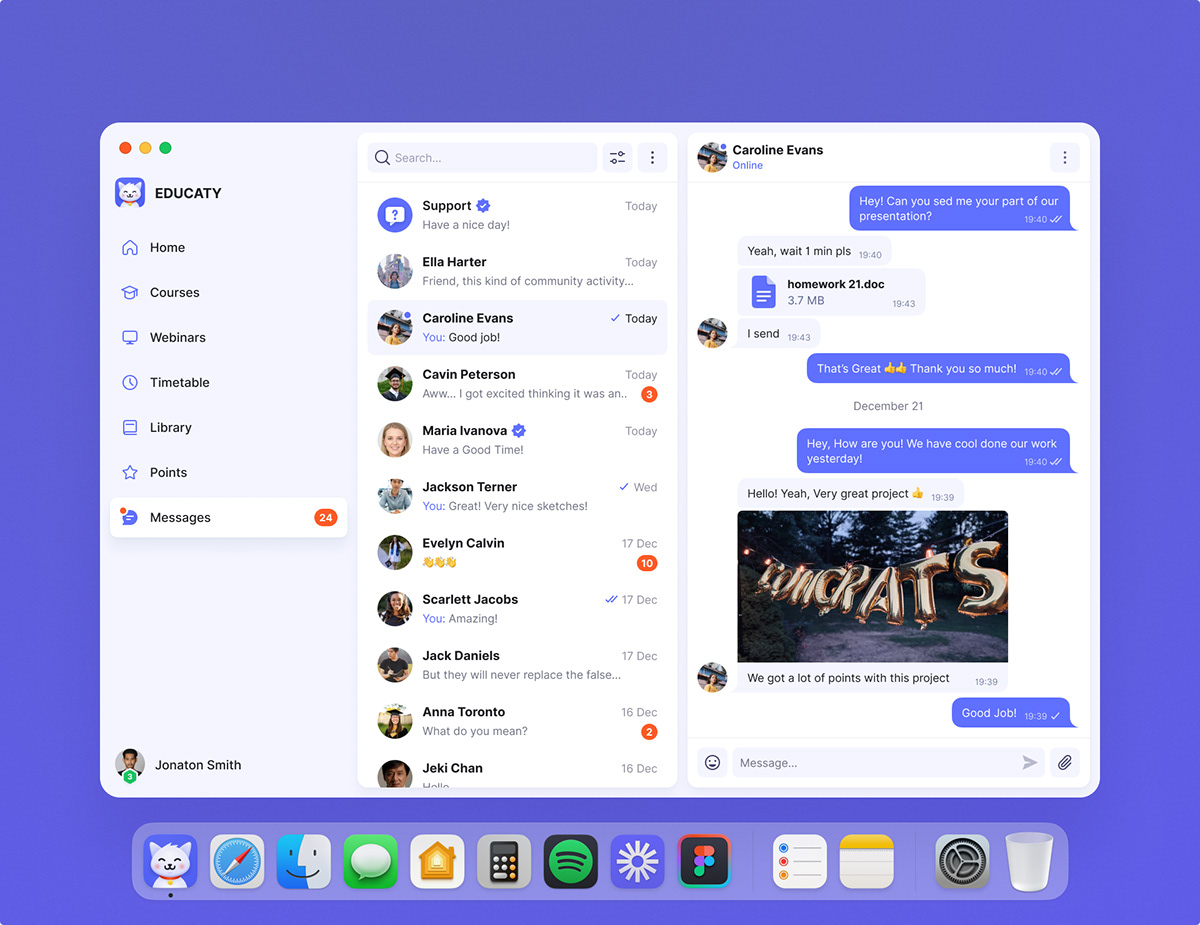1200x925 pixels.
Task: Switch to the Messages section showing 24 unread
Action: coord(183,517)
